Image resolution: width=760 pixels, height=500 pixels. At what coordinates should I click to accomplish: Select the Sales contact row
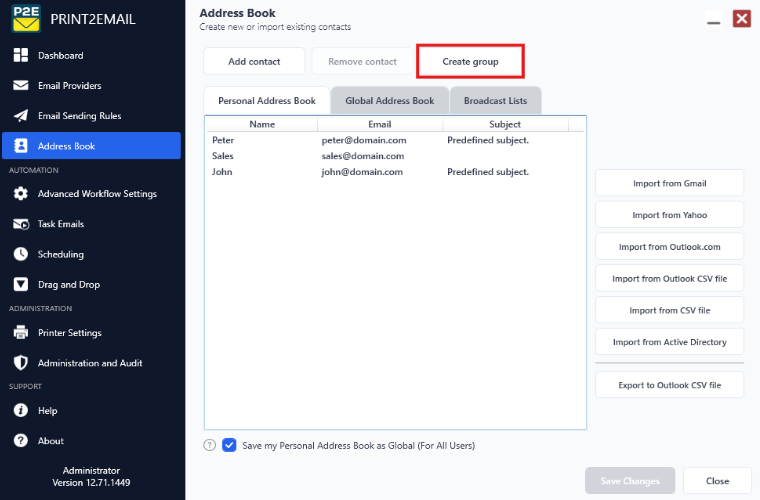coord(395,156)
